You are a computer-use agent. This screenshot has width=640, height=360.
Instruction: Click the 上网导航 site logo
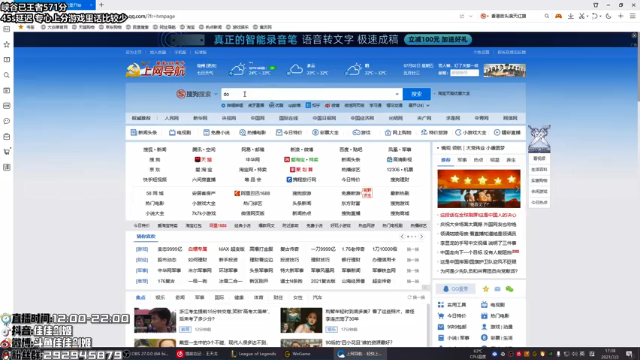pyautogui.click(x=156, y=69)
